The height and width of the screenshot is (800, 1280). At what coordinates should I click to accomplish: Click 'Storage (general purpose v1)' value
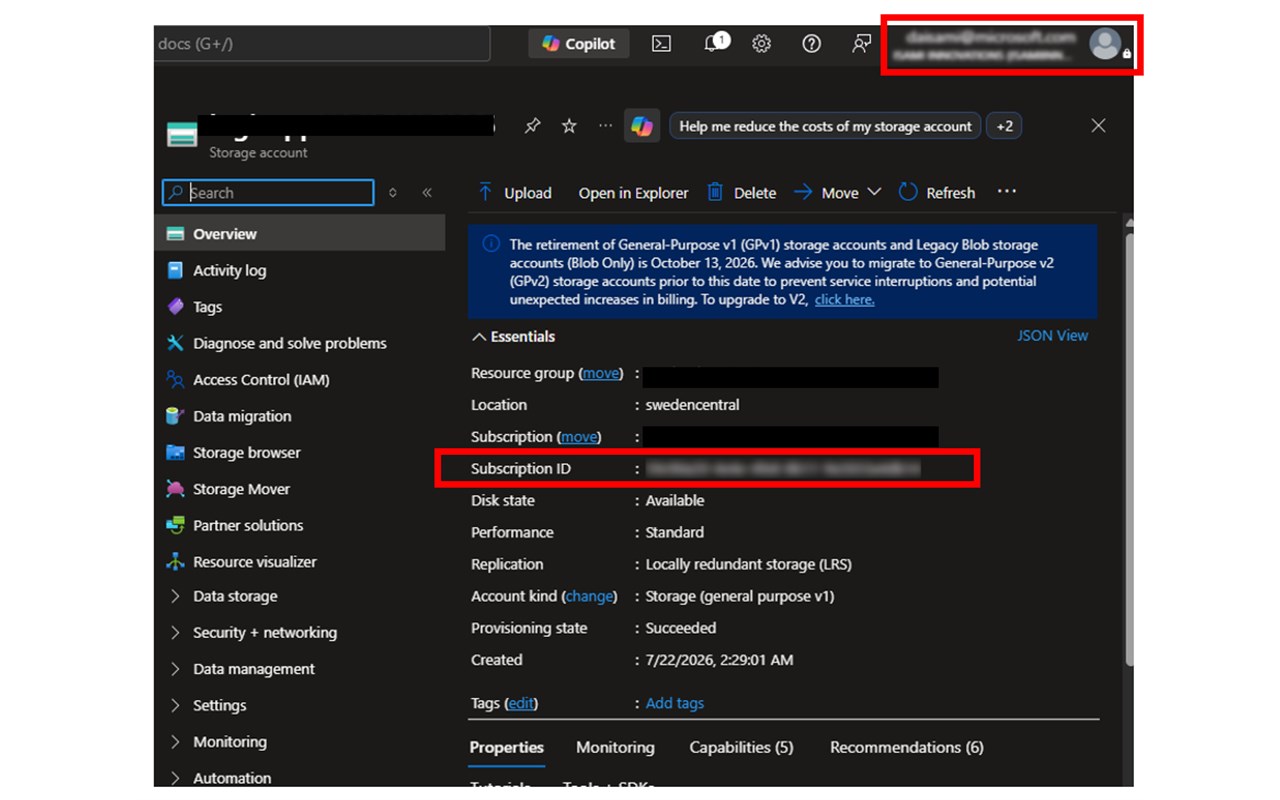pos(740,596)
